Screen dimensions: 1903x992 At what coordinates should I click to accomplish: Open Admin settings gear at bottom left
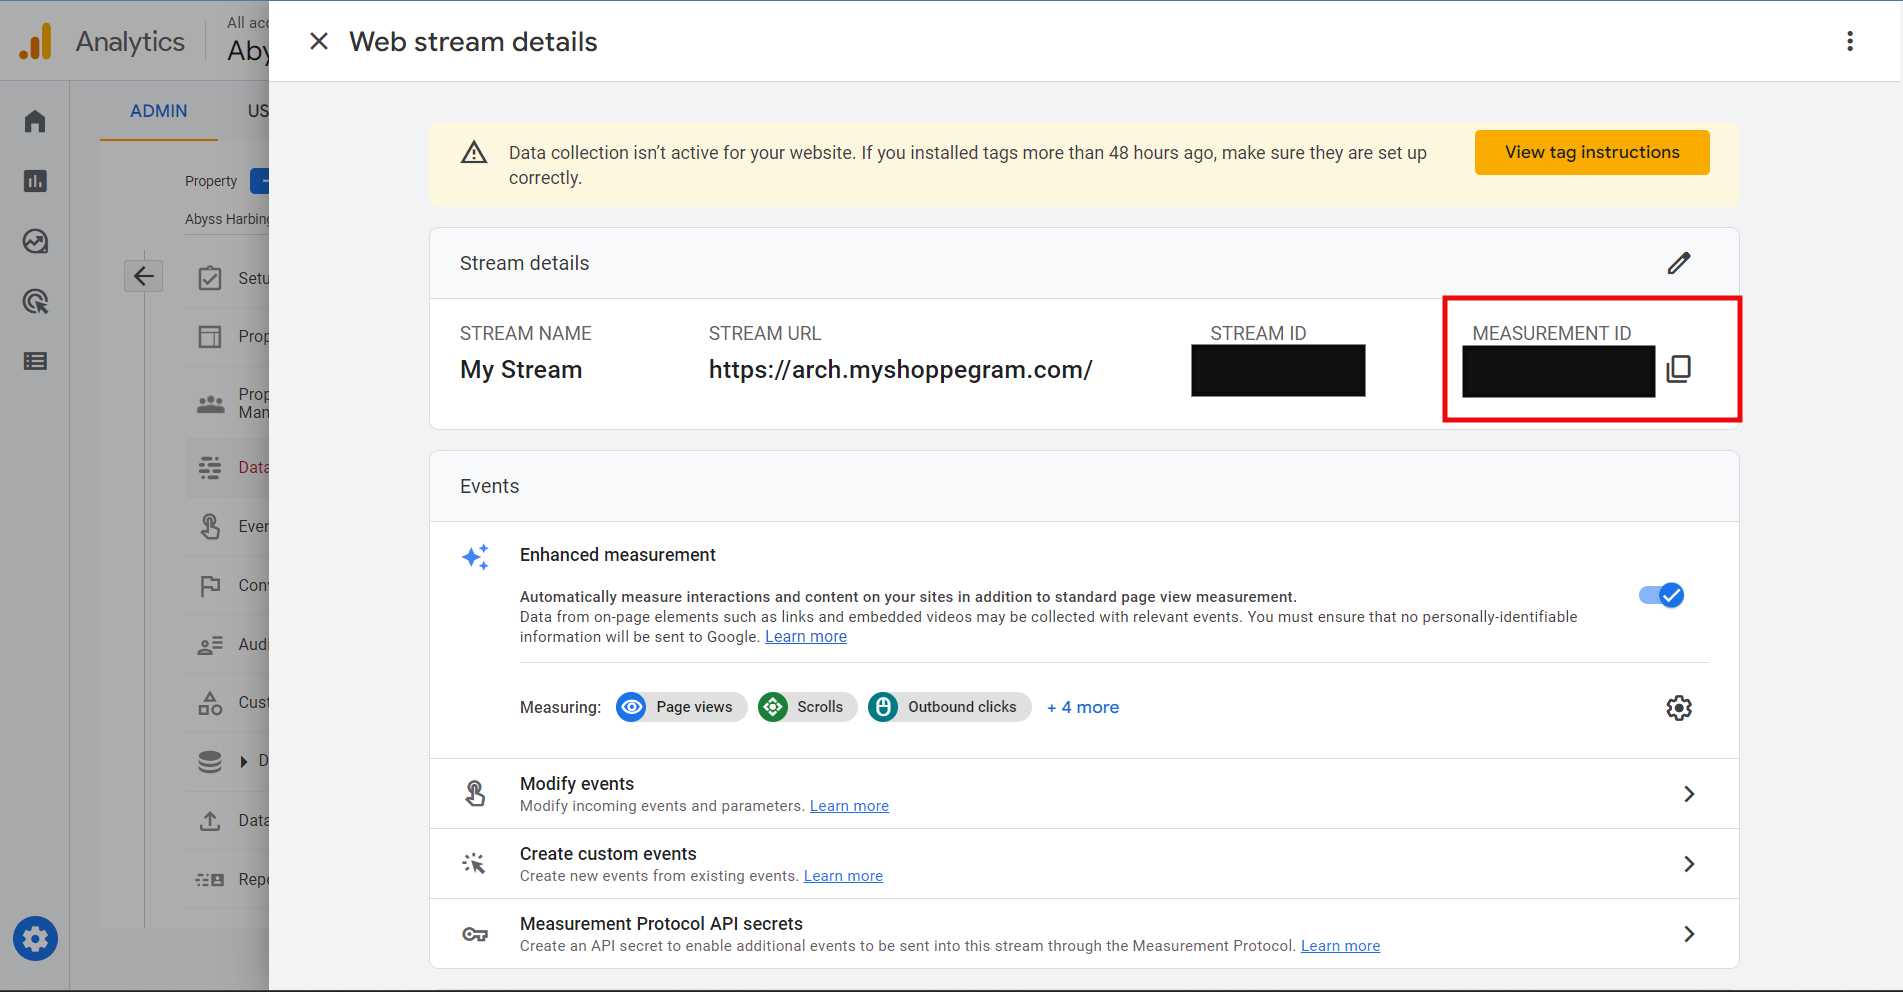coord(35,939)
